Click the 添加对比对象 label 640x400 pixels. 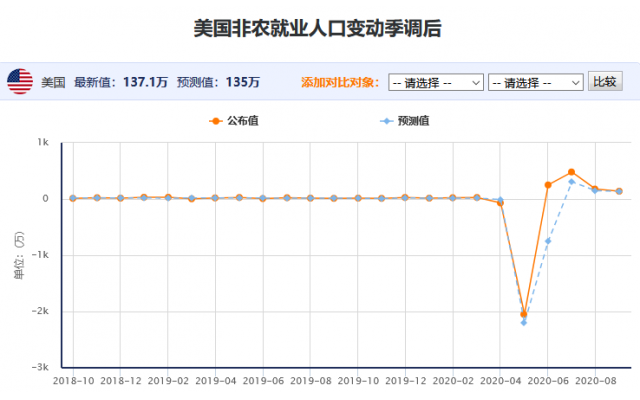tap(340, 82)
